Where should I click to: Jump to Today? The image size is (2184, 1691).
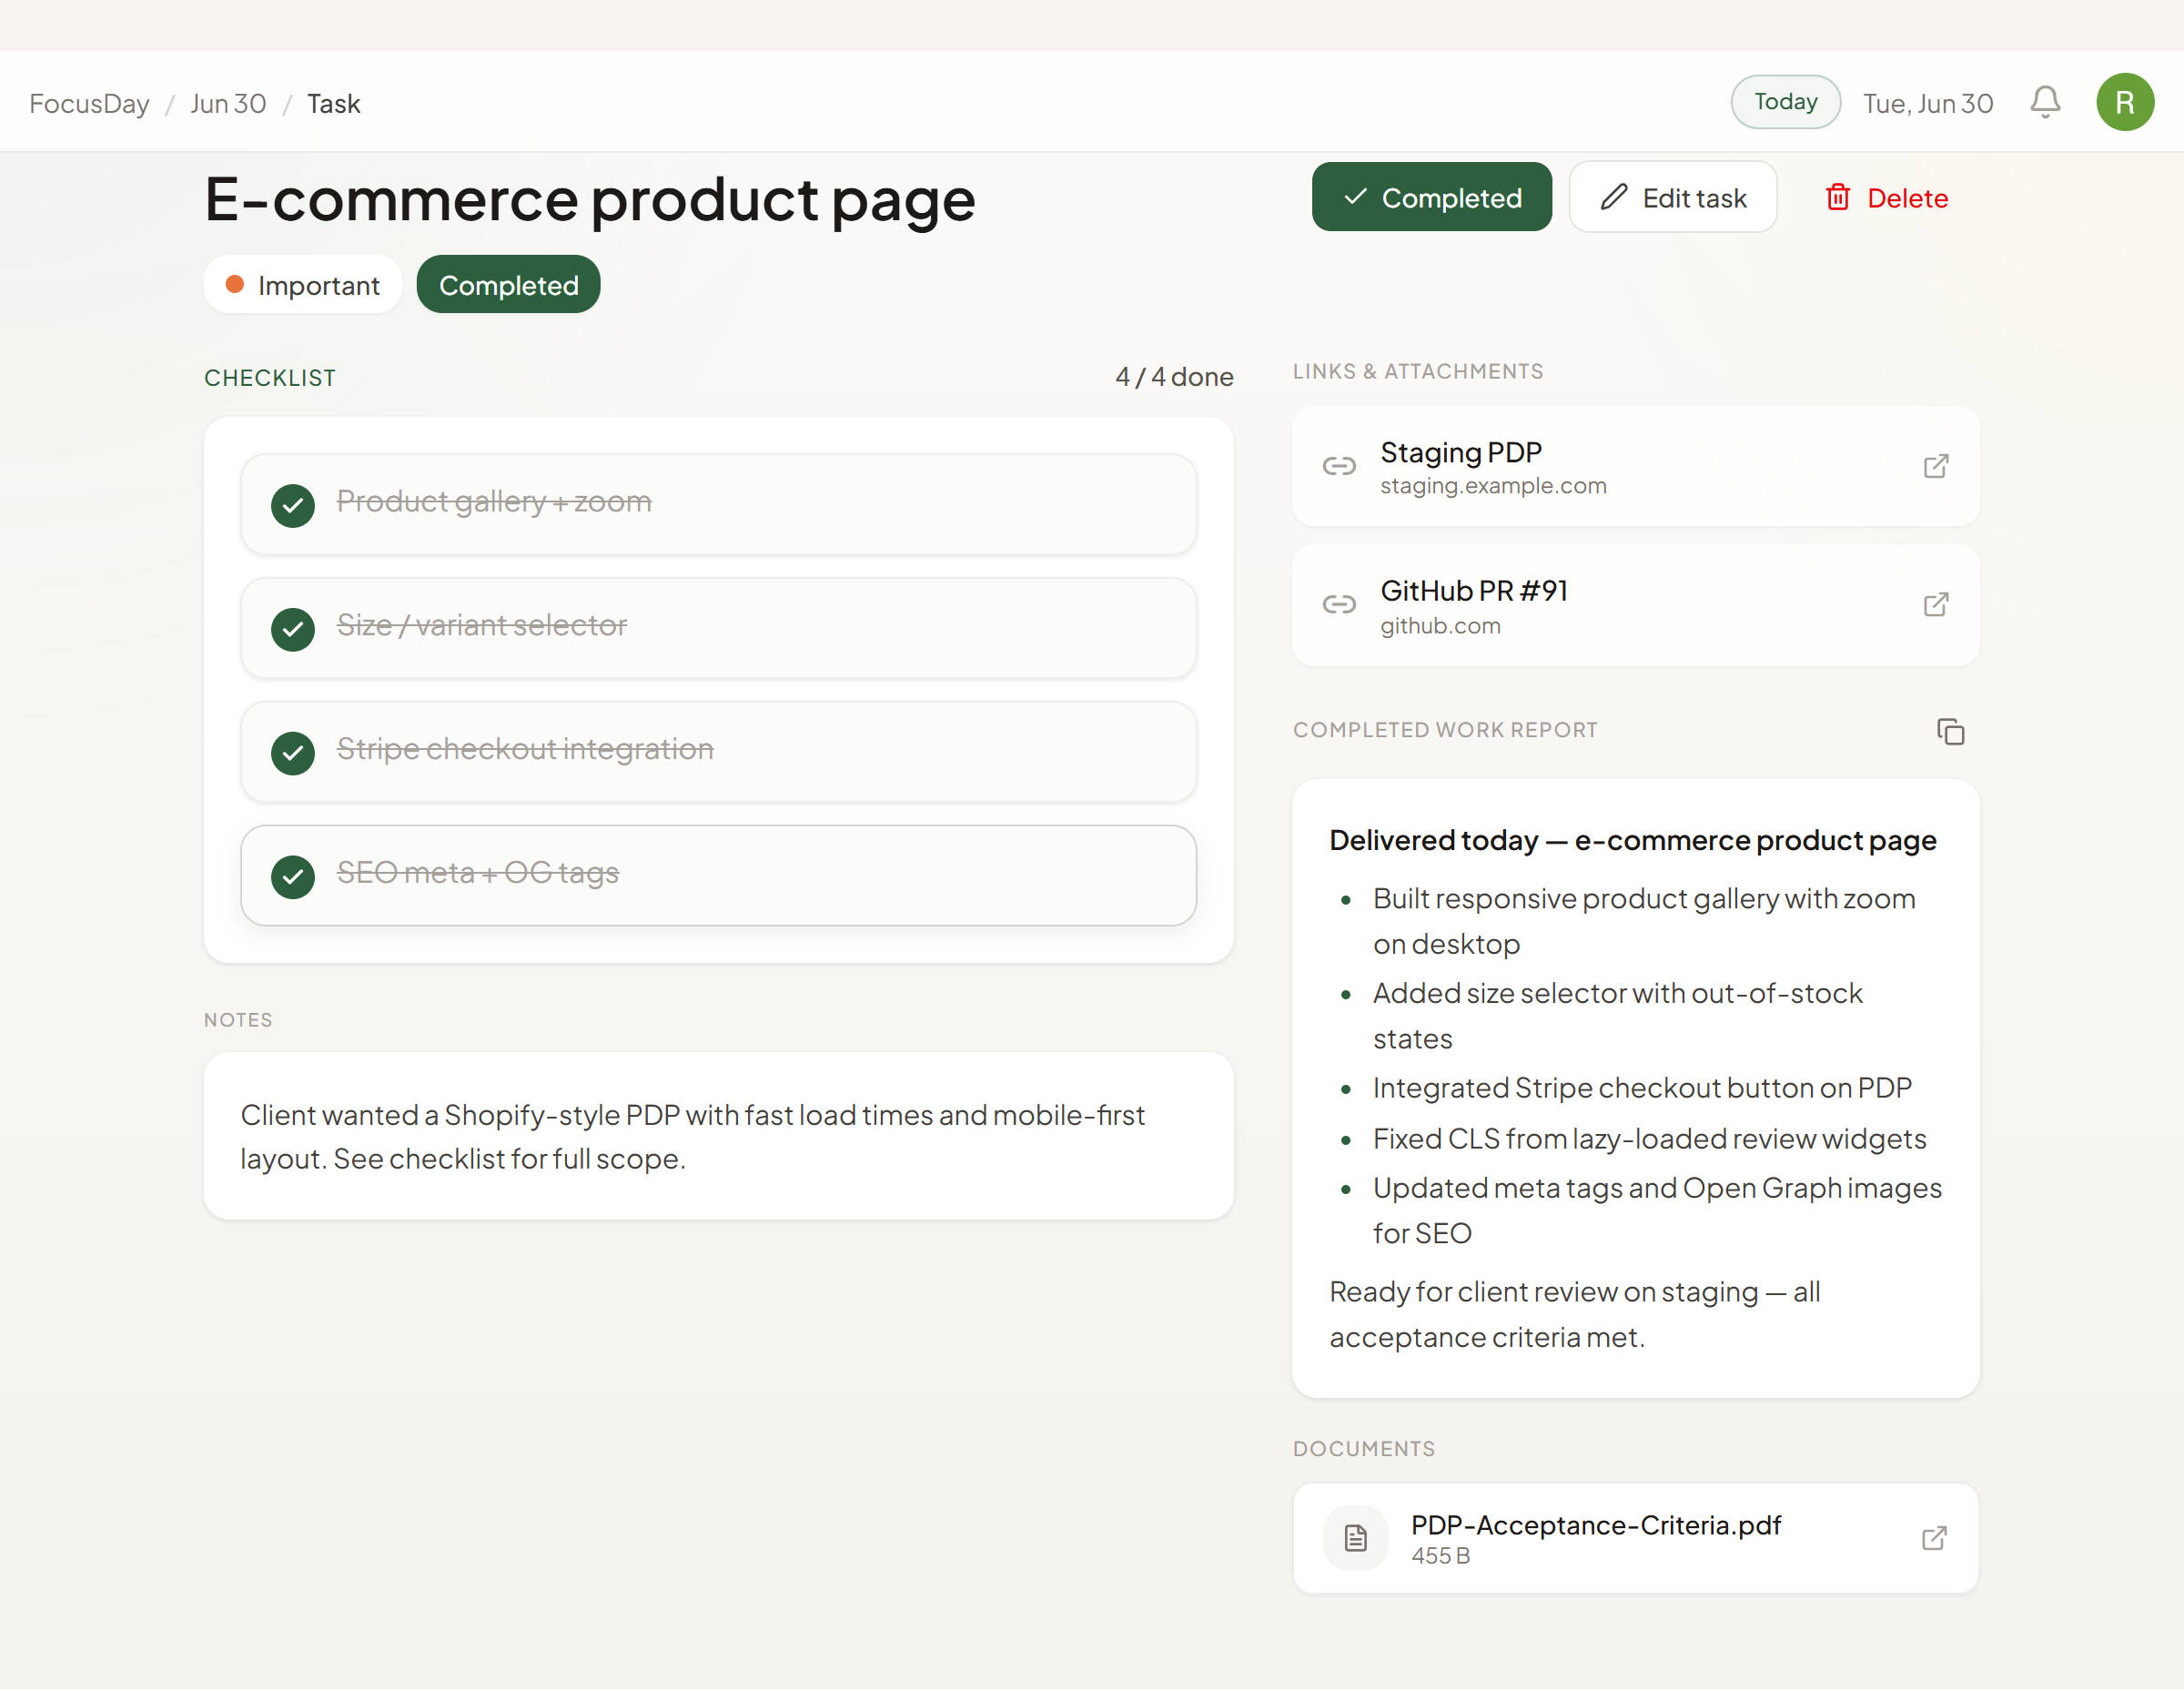click(1785, 102)
